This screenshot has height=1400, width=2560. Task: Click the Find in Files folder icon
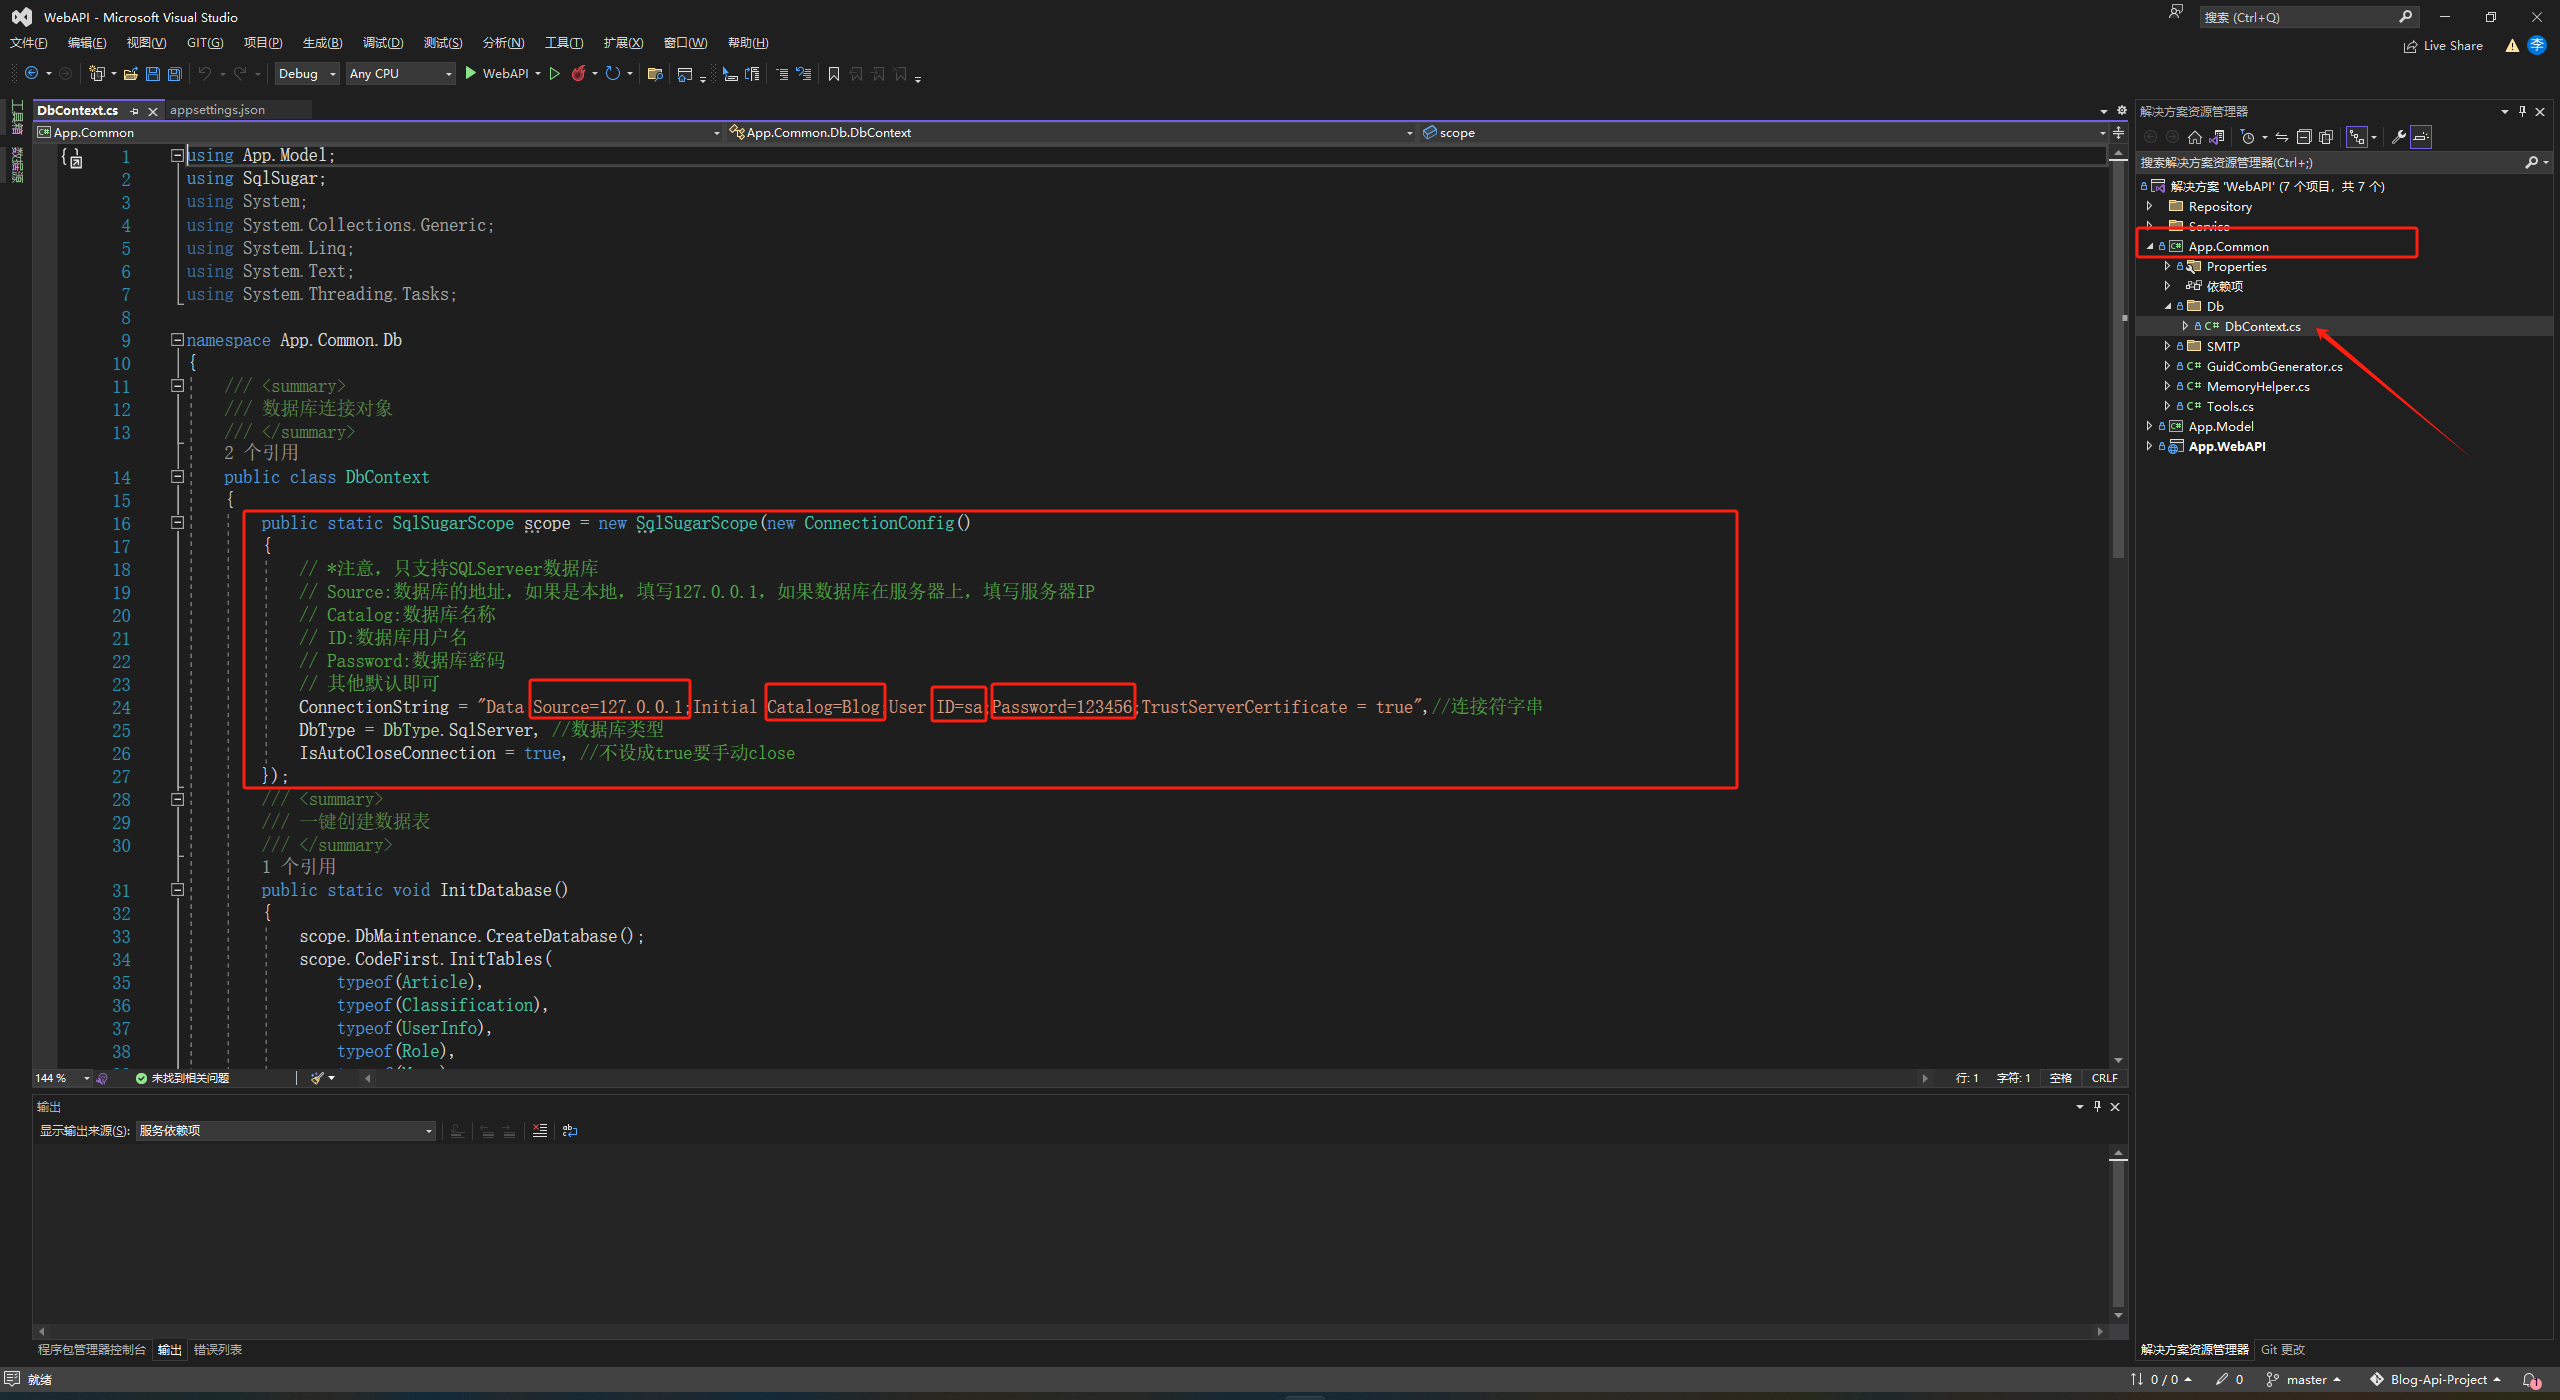click(655, 73)
